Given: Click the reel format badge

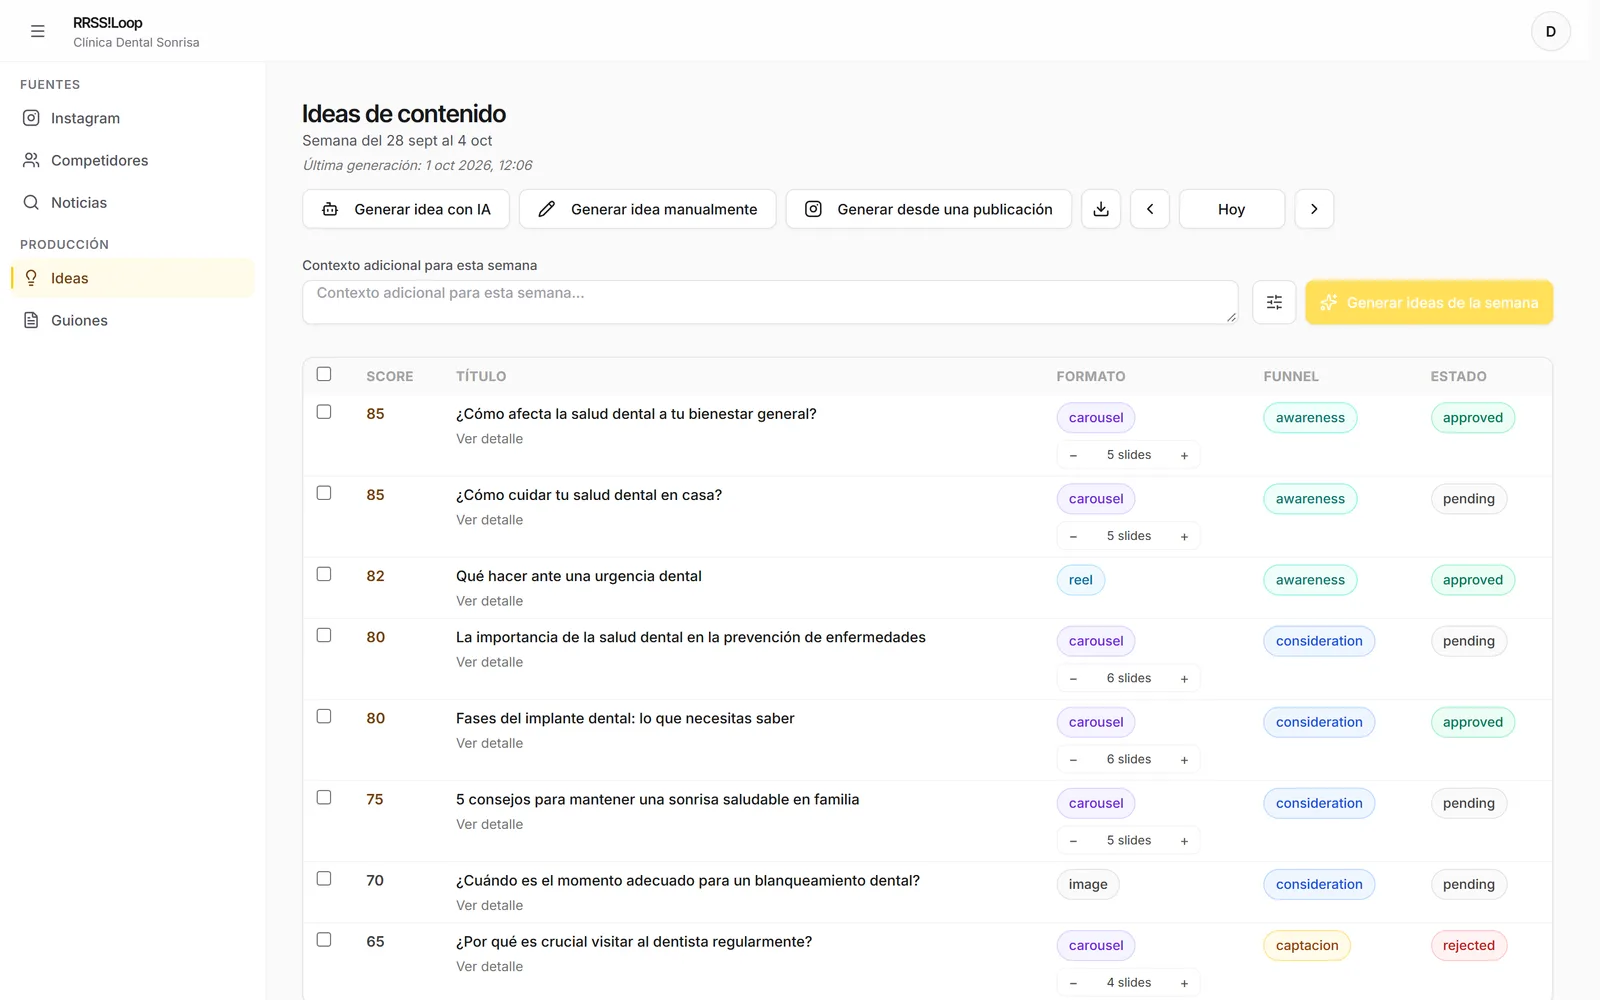Looking at the screenshot, I should coord(1080,580).
